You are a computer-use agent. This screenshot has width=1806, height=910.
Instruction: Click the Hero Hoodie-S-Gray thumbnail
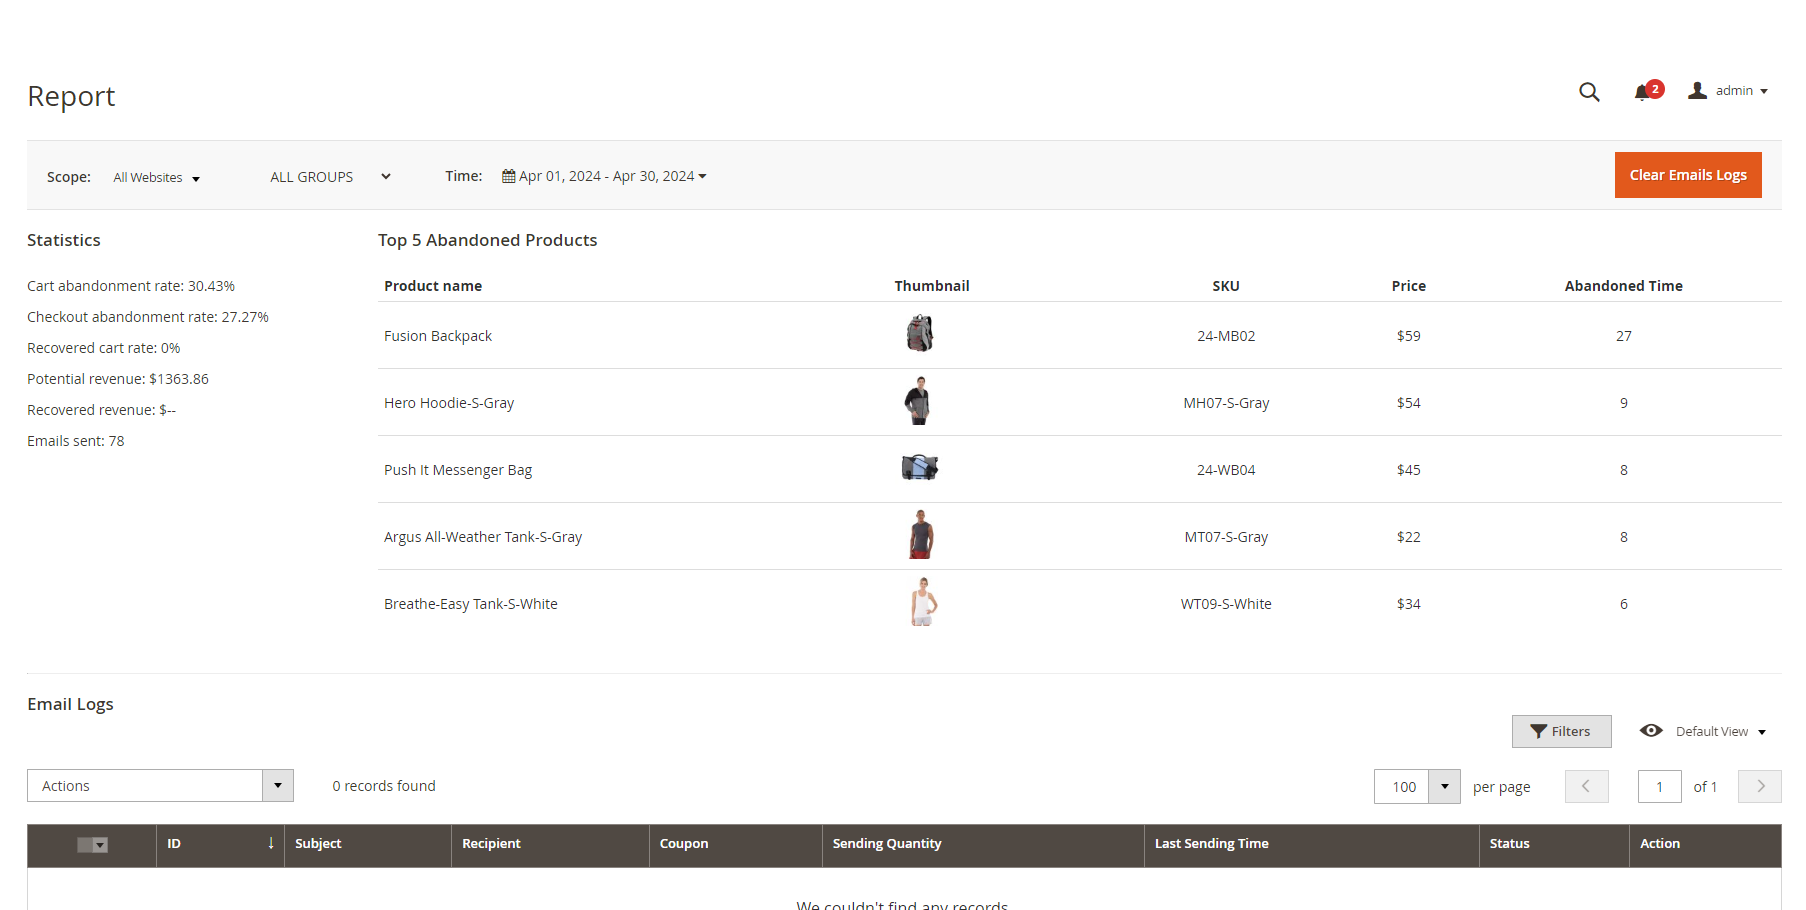point(918,401)
